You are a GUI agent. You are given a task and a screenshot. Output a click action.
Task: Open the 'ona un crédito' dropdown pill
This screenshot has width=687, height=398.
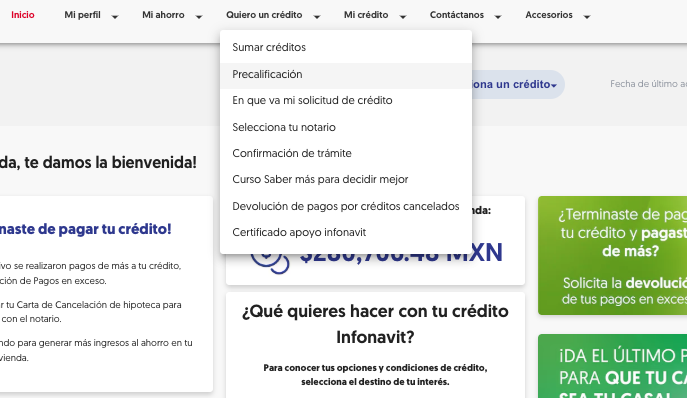tap(518, 84)
